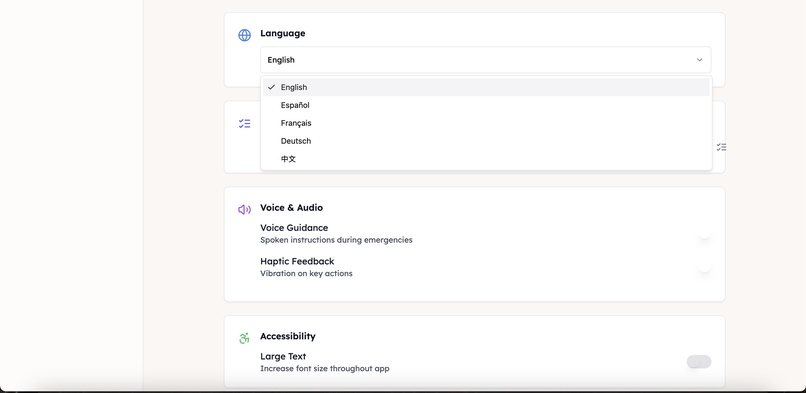Click the Large Text label

pyautogui.click(x=283, y=356)
